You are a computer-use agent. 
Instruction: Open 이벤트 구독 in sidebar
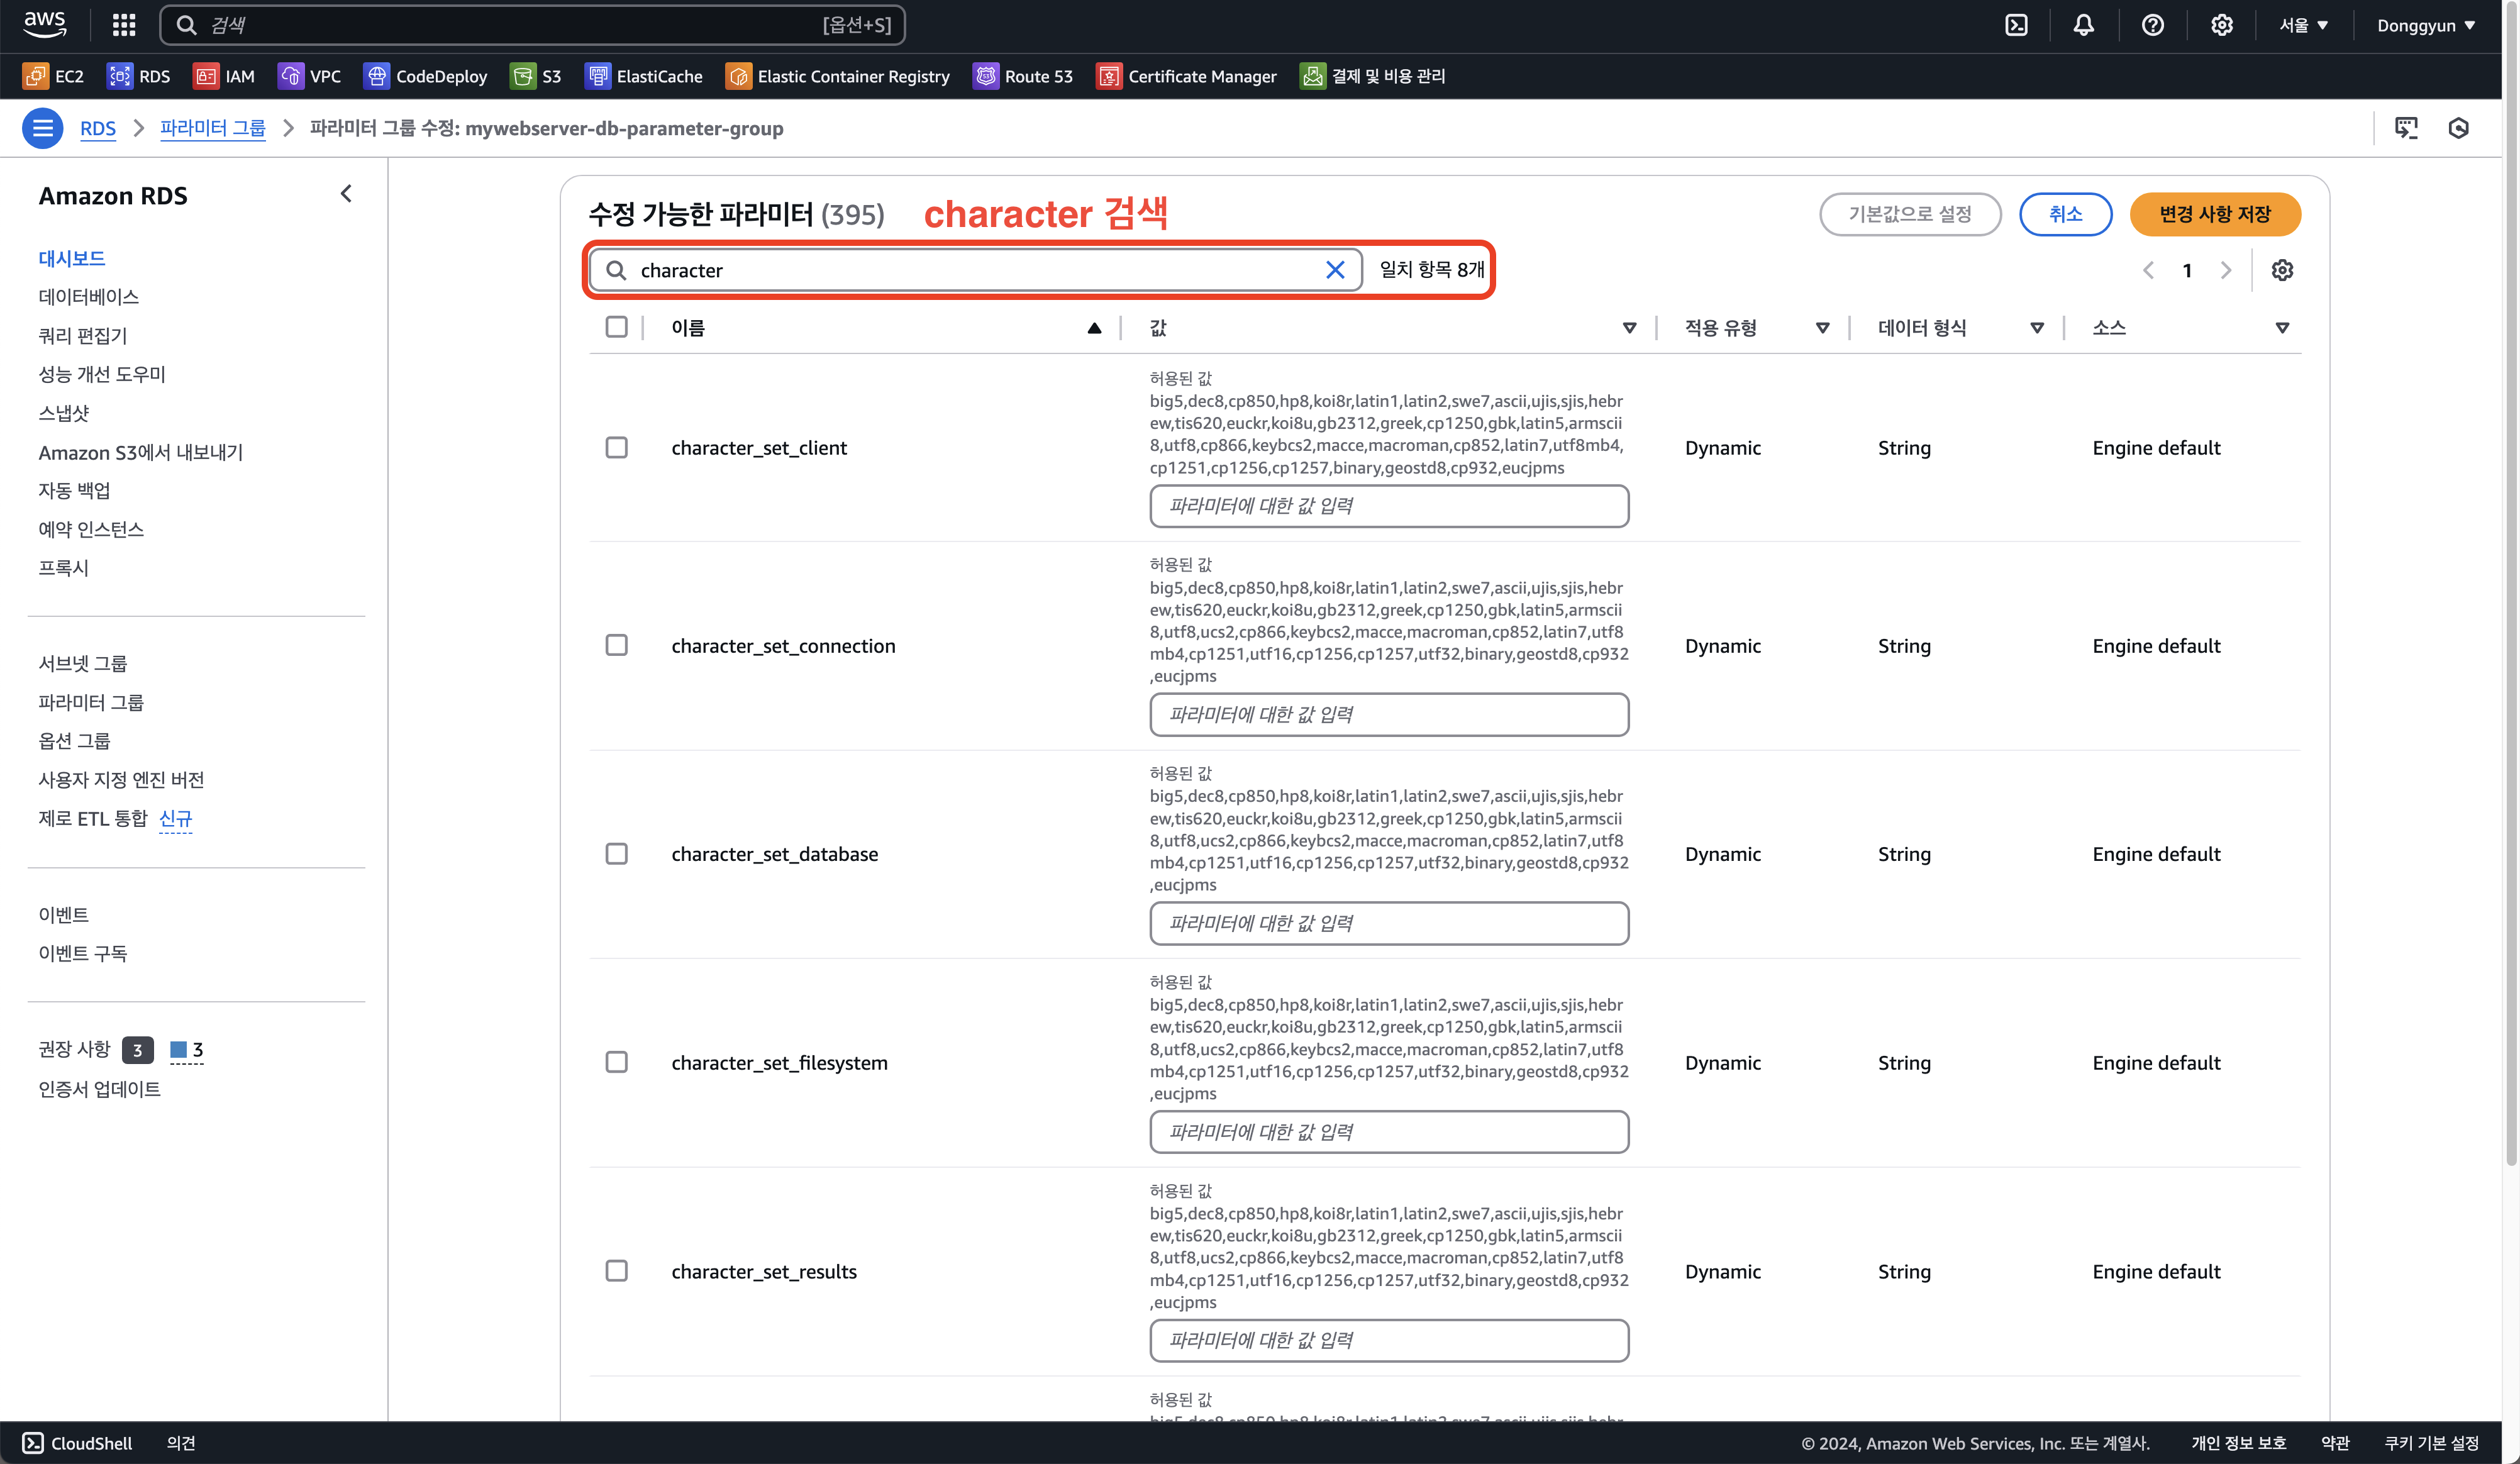83,953
